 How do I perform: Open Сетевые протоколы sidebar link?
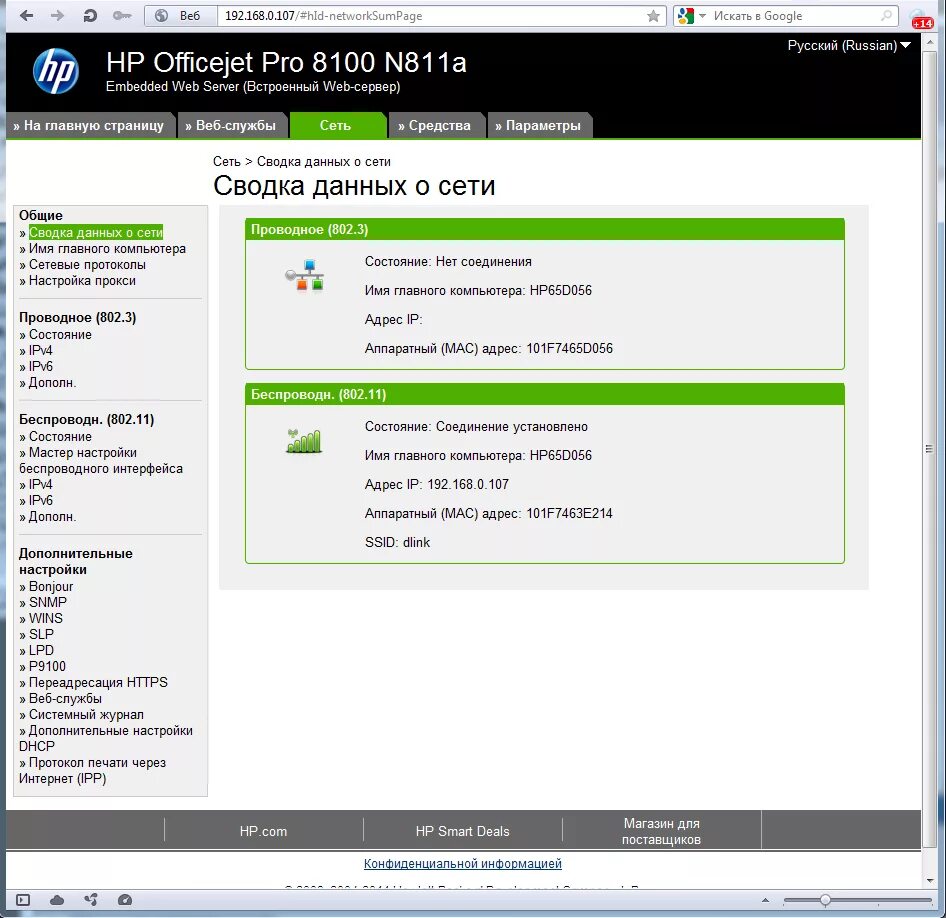87,264
